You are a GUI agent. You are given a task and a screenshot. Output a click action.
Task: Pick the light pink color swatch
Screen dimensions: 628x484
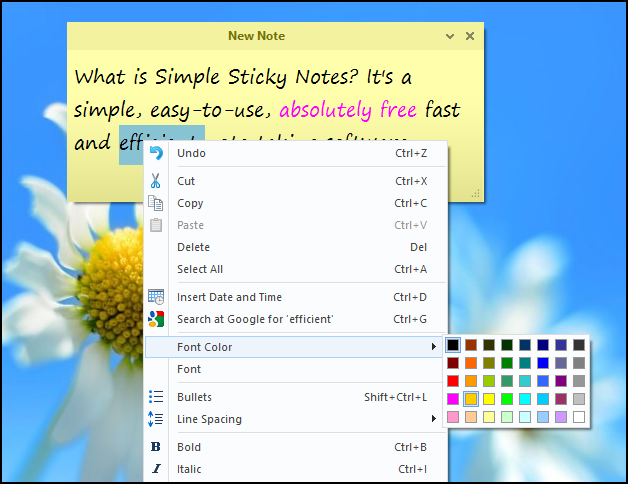tap(453, 417)
